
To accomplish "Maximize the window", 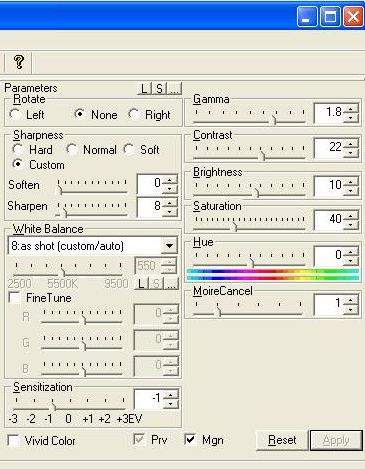I will 330,17.
